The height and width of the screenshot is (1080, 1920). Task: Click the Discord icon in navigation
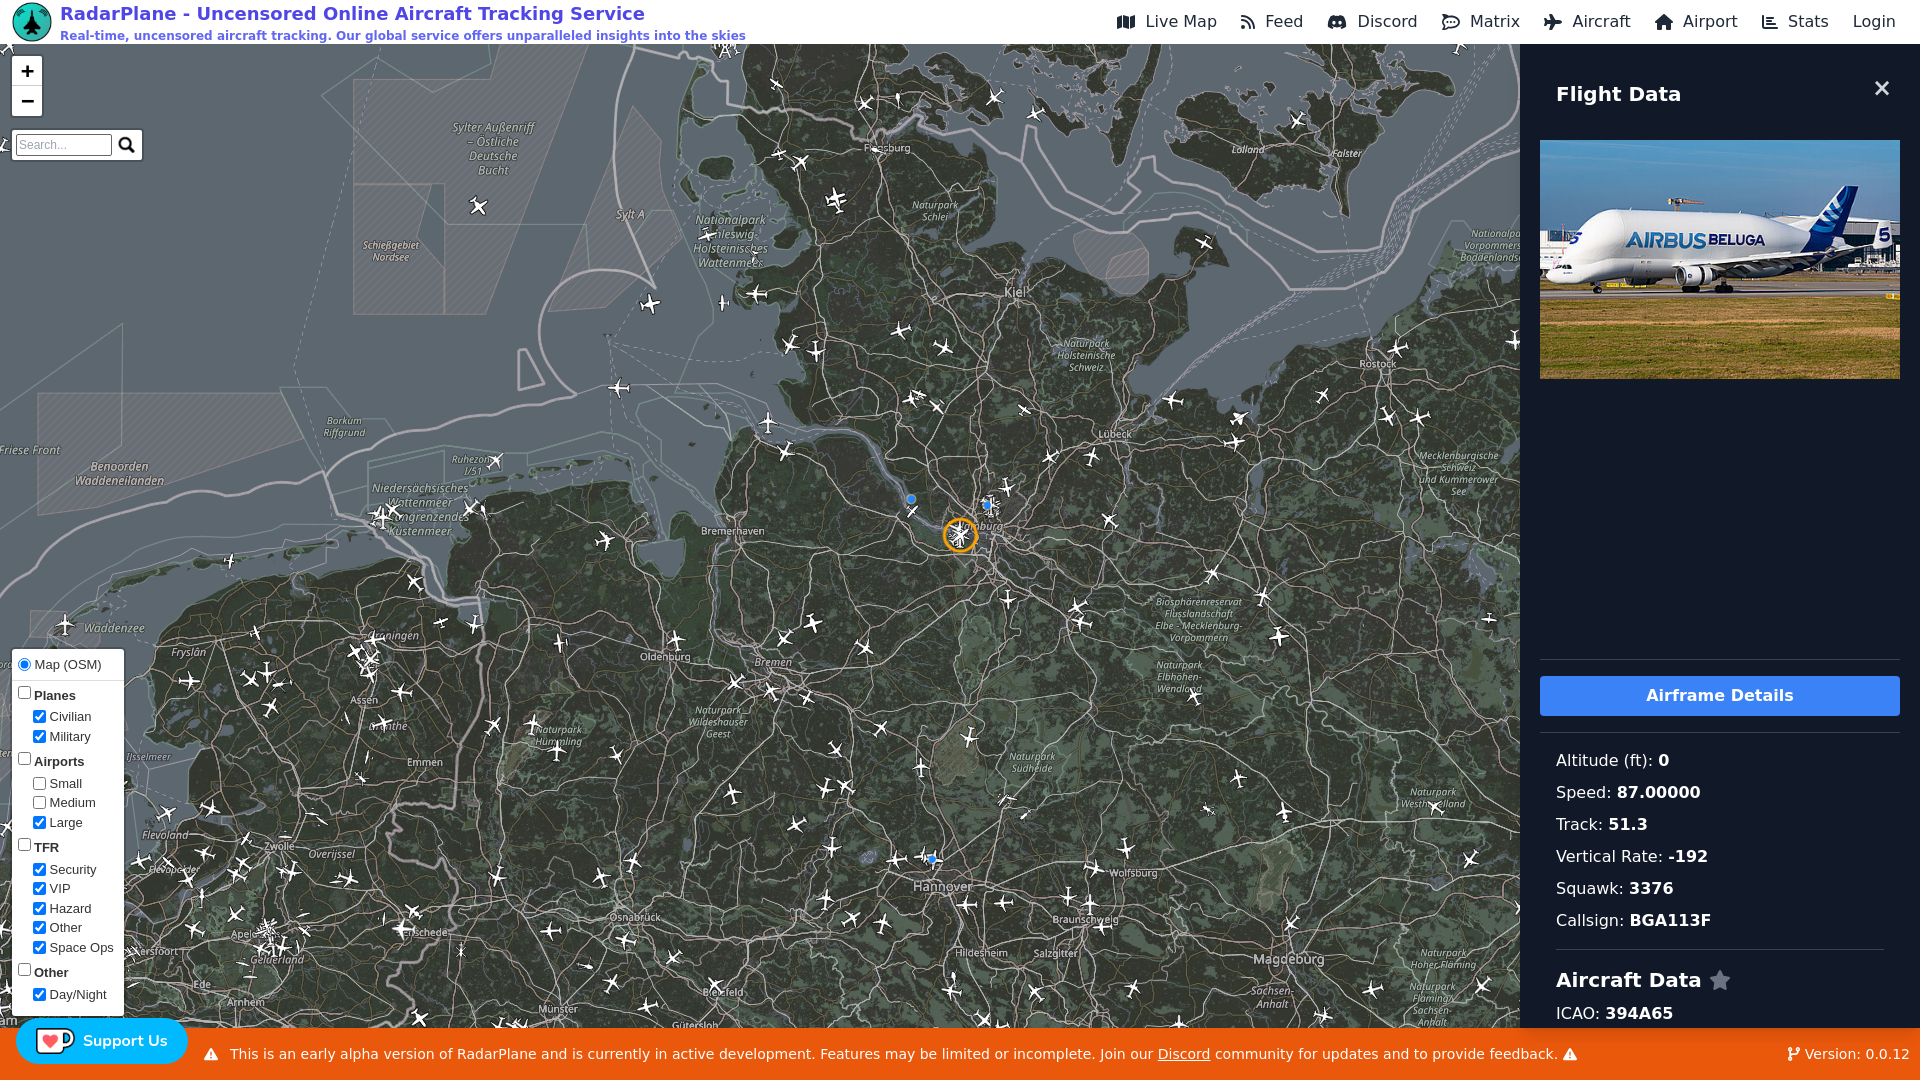[1336, 22]
